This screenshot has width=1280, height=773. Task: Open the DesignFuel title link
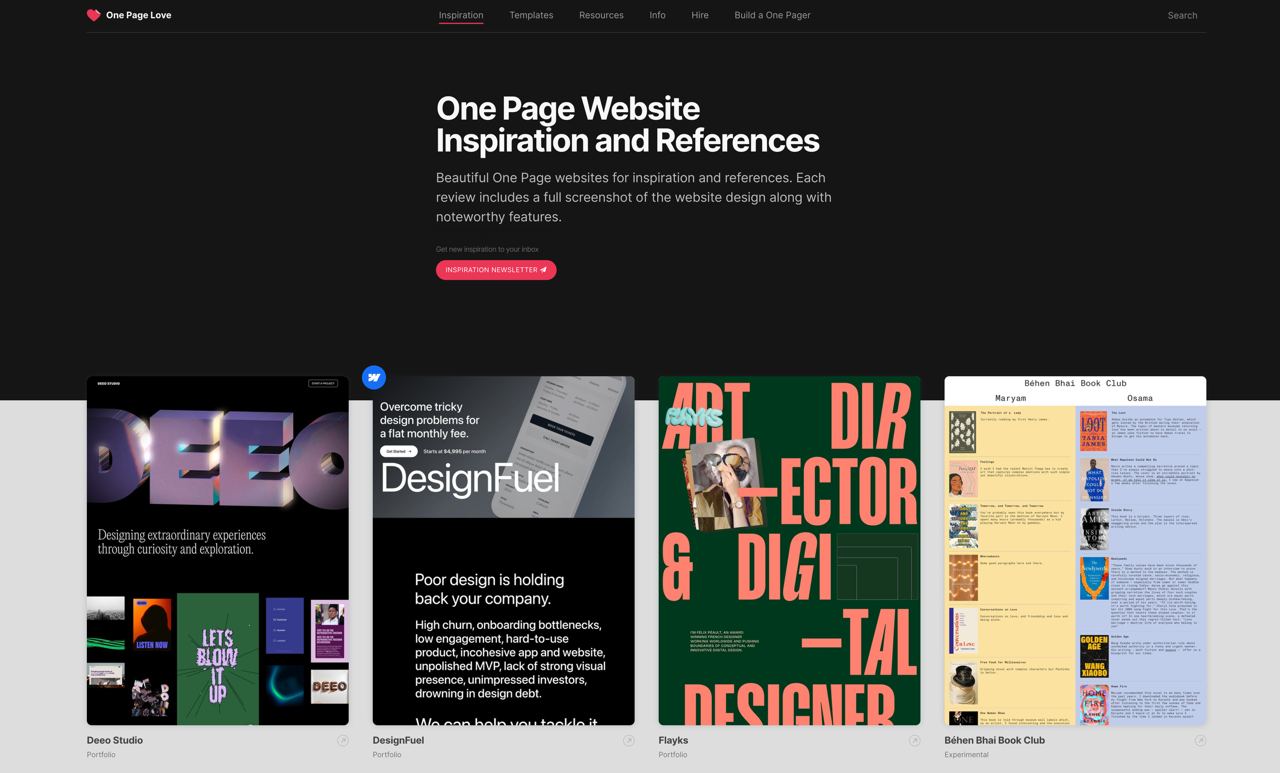tap(398, 740)
